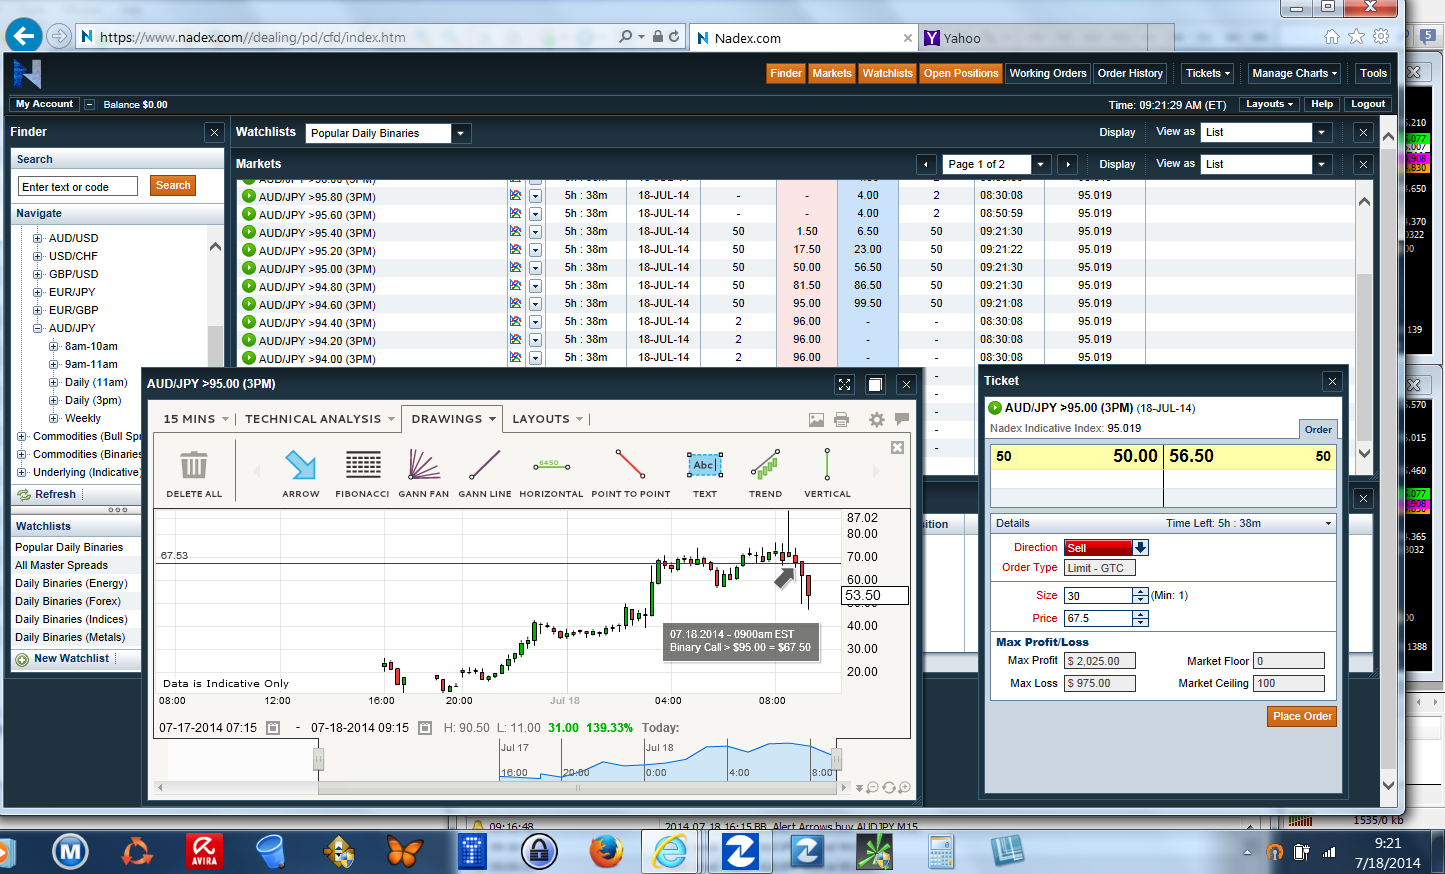Click the browser back button
The width and height of the screenshot is (1445, 874).
[x=24, y=36]
